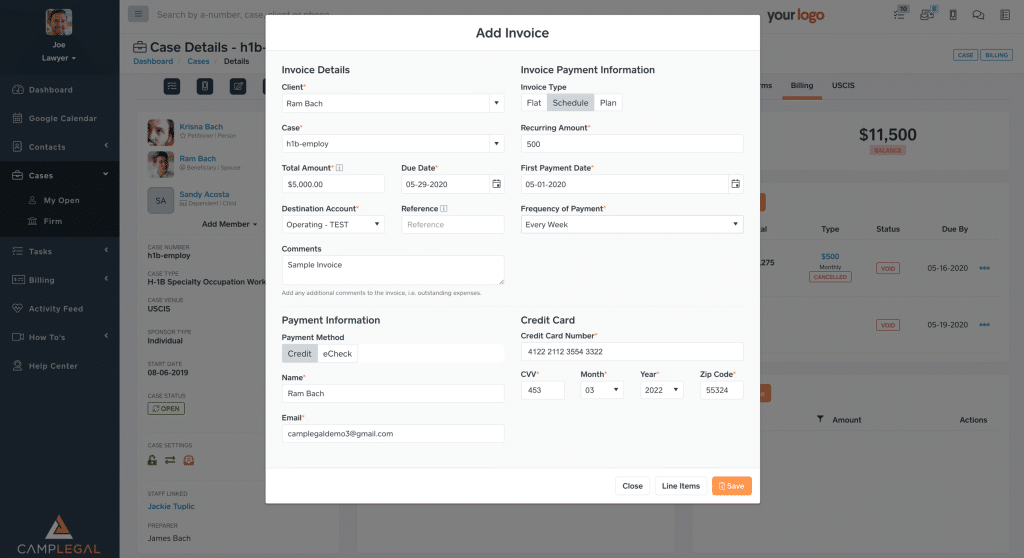This screenshot has width=1024, height=558.
Task: Select Flat invoice type
Action: [534, 103]
